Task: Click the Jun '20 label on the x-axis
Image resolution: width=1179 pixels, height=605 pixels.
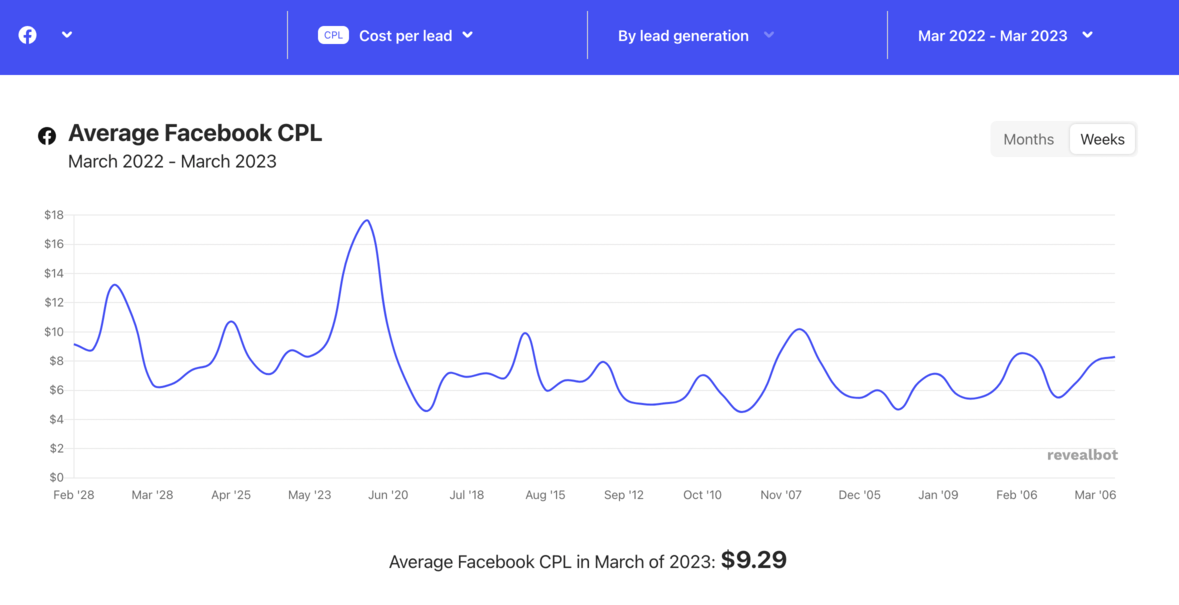Action: (388, 494)
